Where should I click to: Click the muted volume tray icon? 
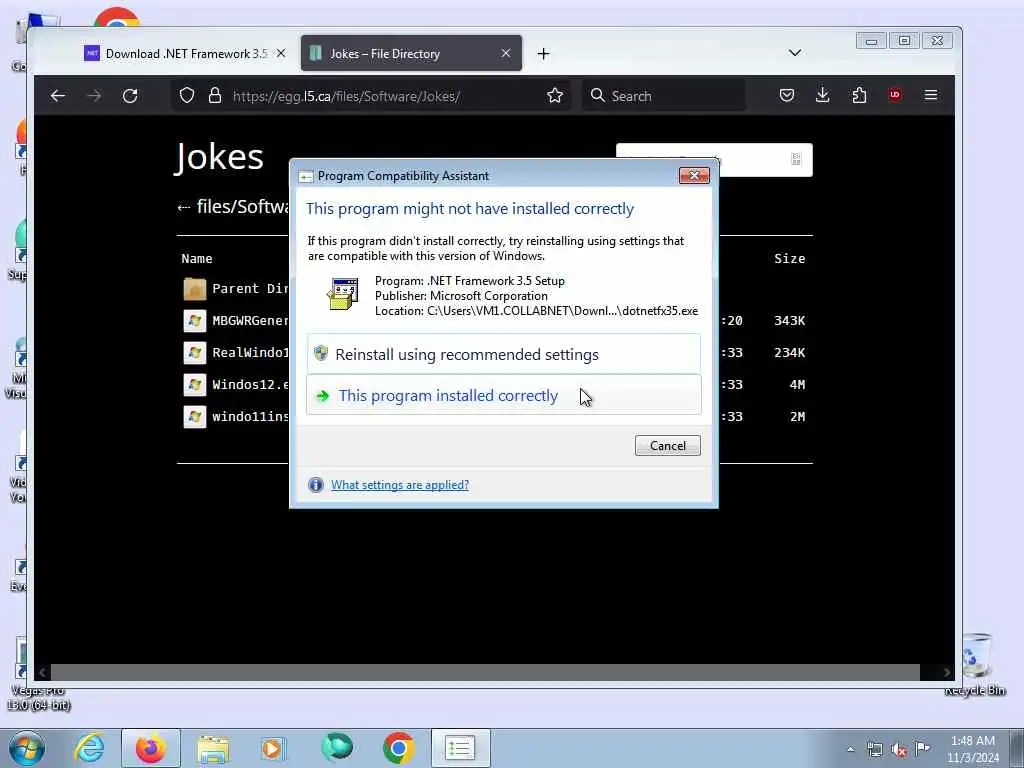tap(899, 750)
